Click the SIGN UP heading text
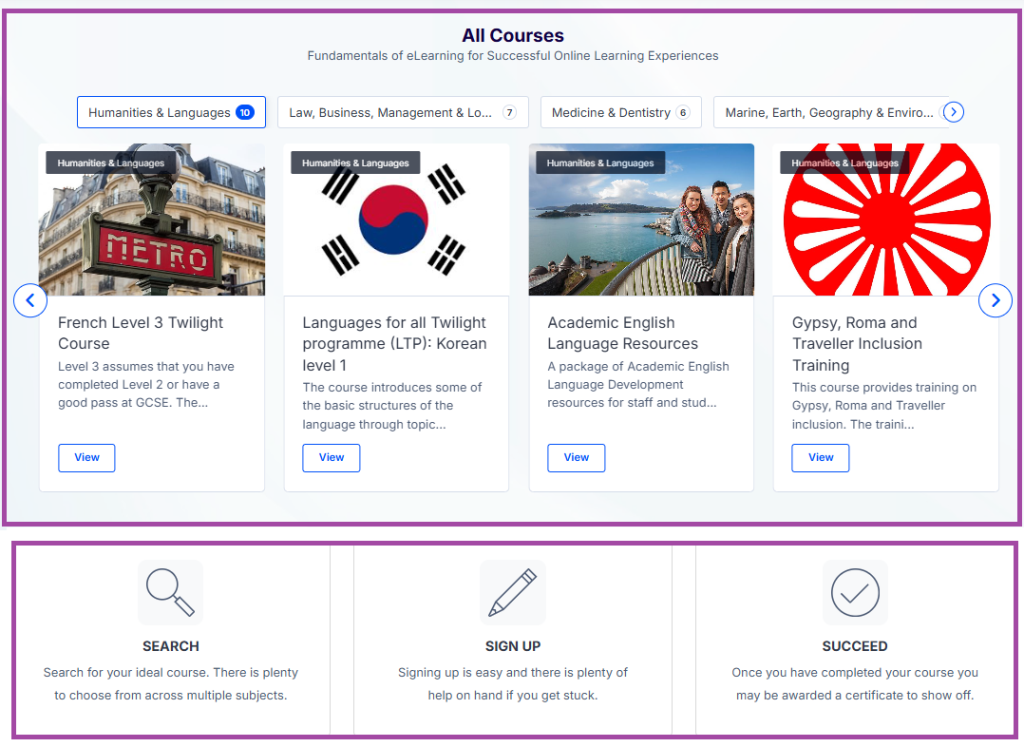Screen dimensions: 1024x747 (x=513, y=646)
